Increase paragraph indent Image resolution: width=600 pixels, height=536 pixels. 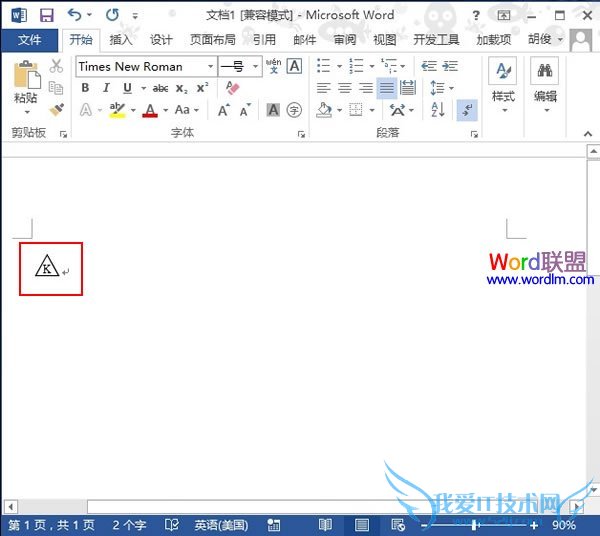click(x=450, y=66)
